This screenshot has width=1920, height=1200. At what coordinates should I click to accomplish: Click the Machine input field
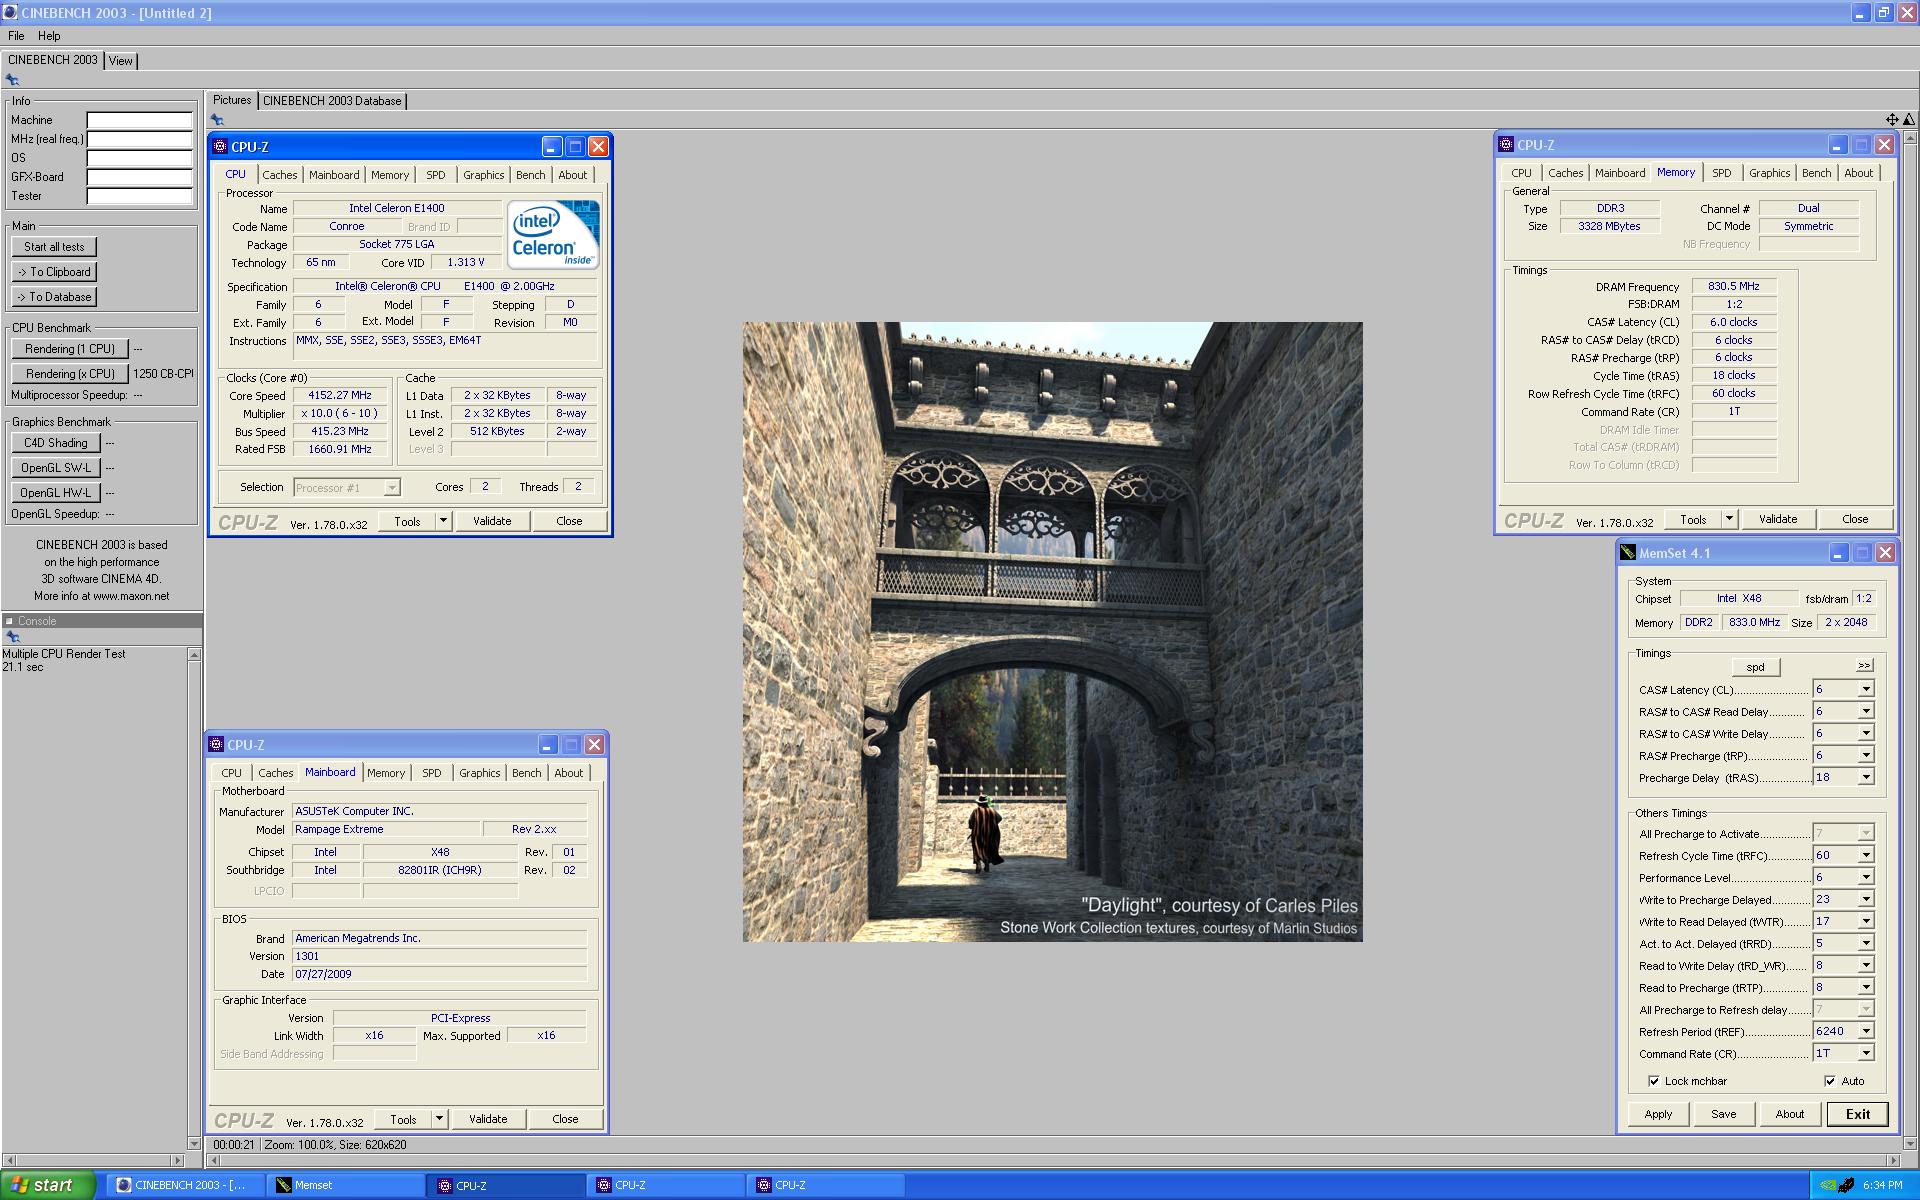140,120
